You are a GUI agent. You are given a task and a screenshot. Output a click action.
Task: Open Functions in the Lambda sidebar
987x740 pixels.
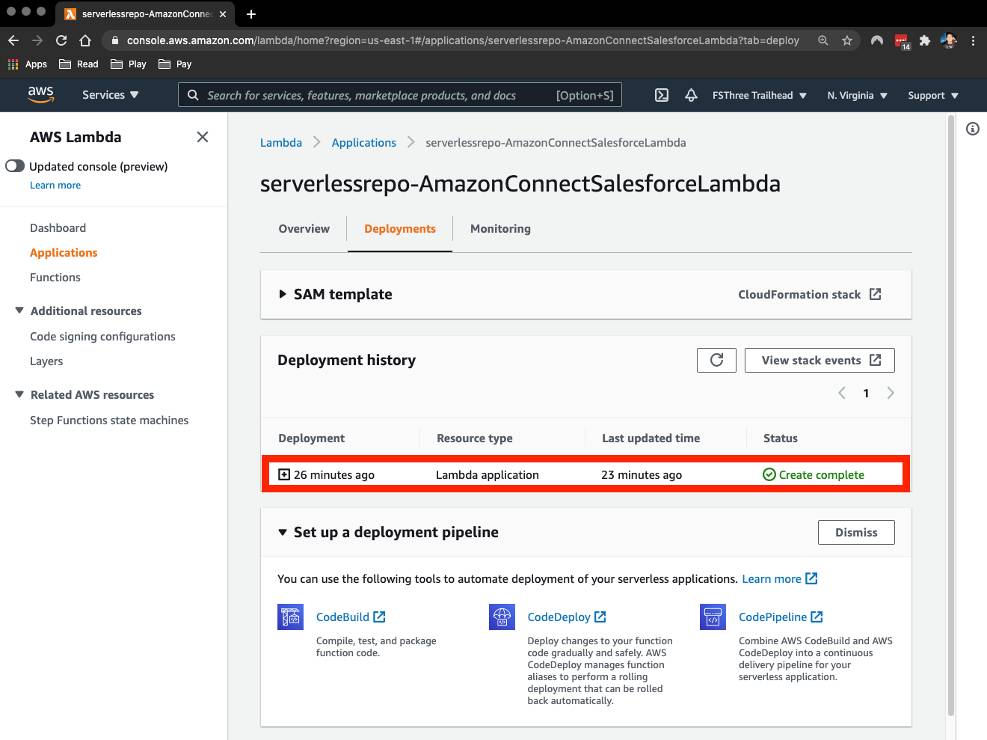pos(55,277)
